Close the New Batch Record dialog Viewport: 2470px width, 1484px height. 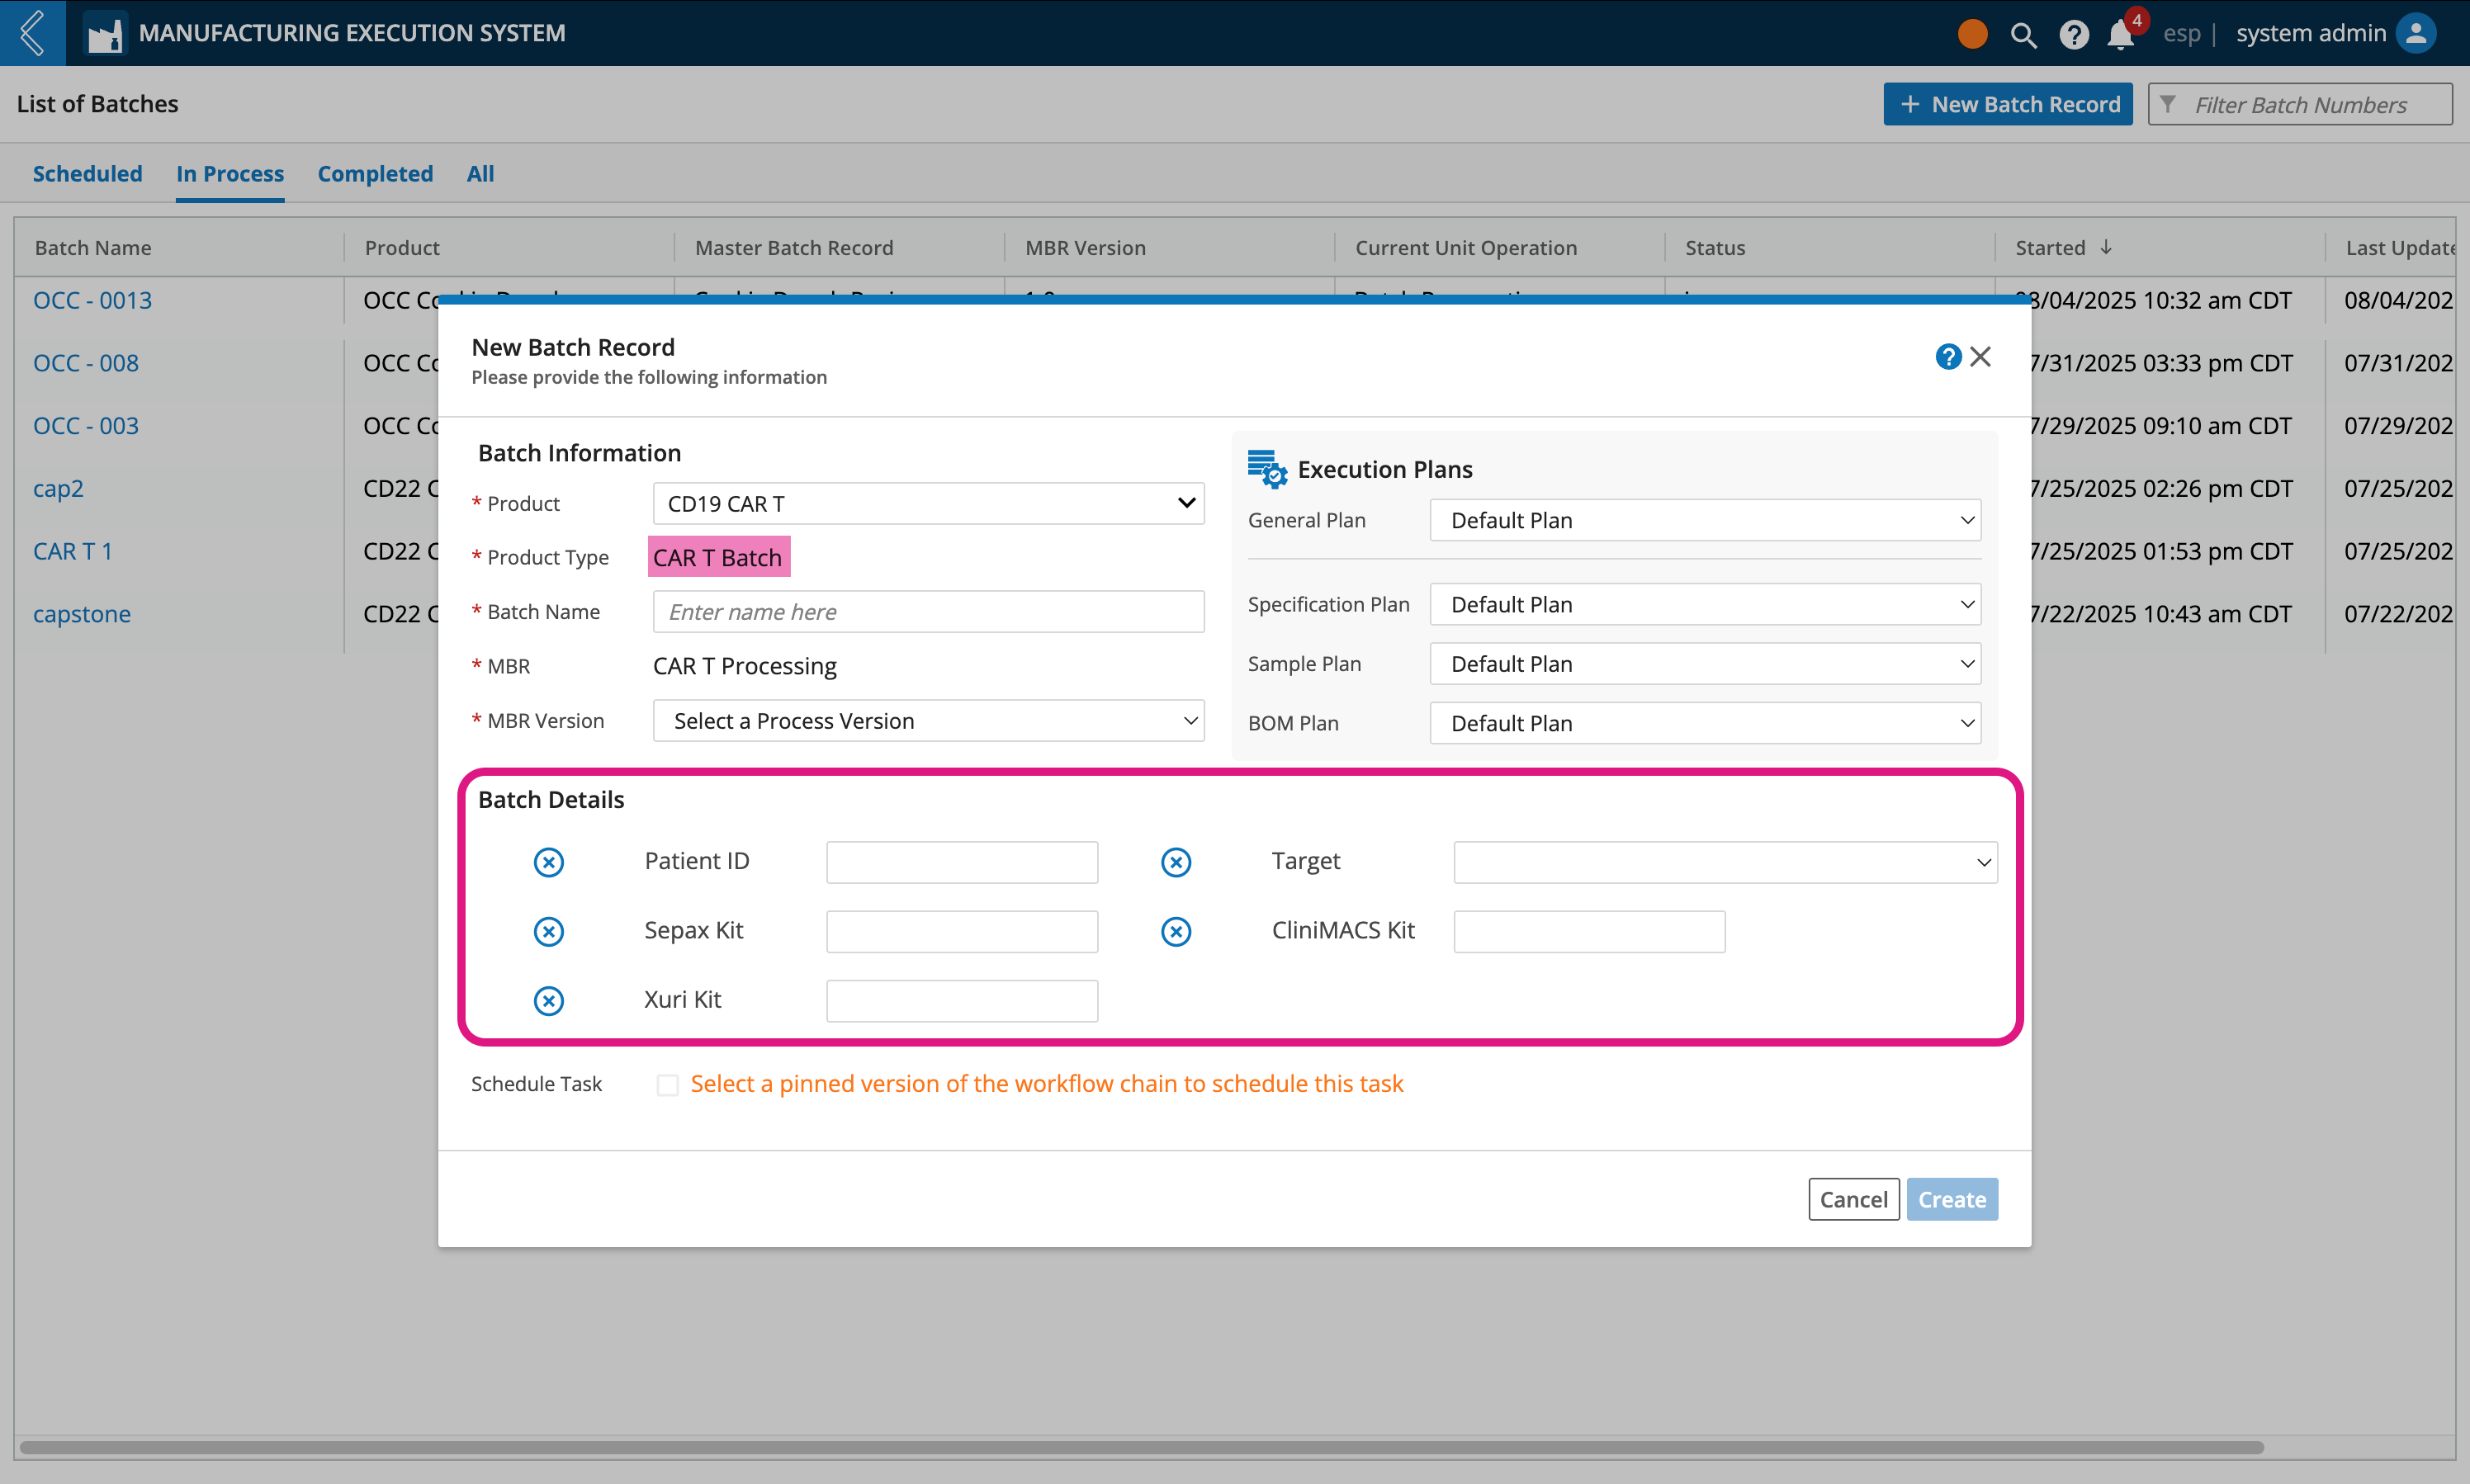pos(1981,357)
